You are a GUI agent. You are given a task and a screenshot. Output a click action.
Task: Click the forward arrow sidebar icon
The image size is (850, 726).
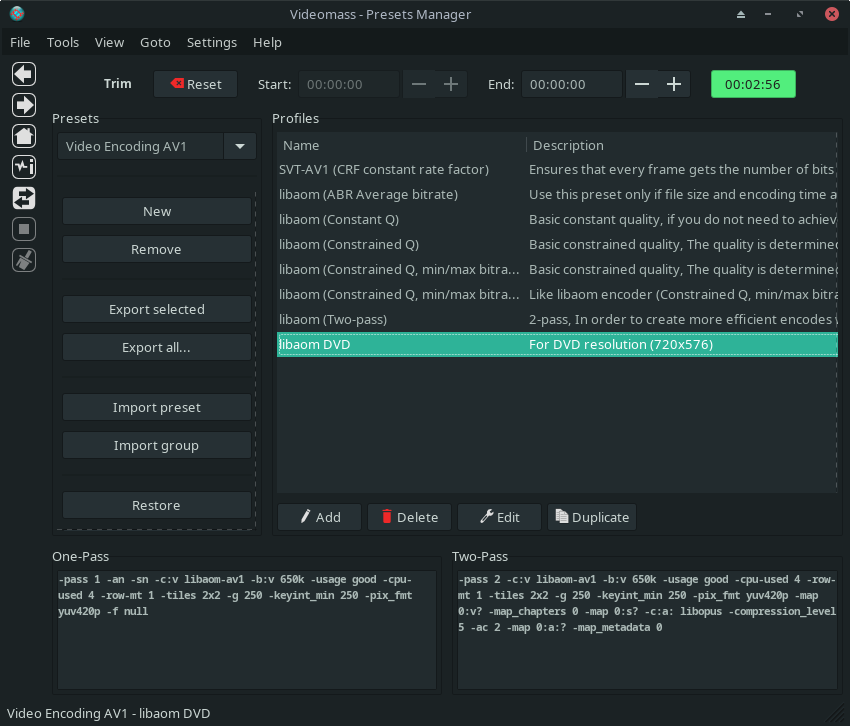pos(24,105)
